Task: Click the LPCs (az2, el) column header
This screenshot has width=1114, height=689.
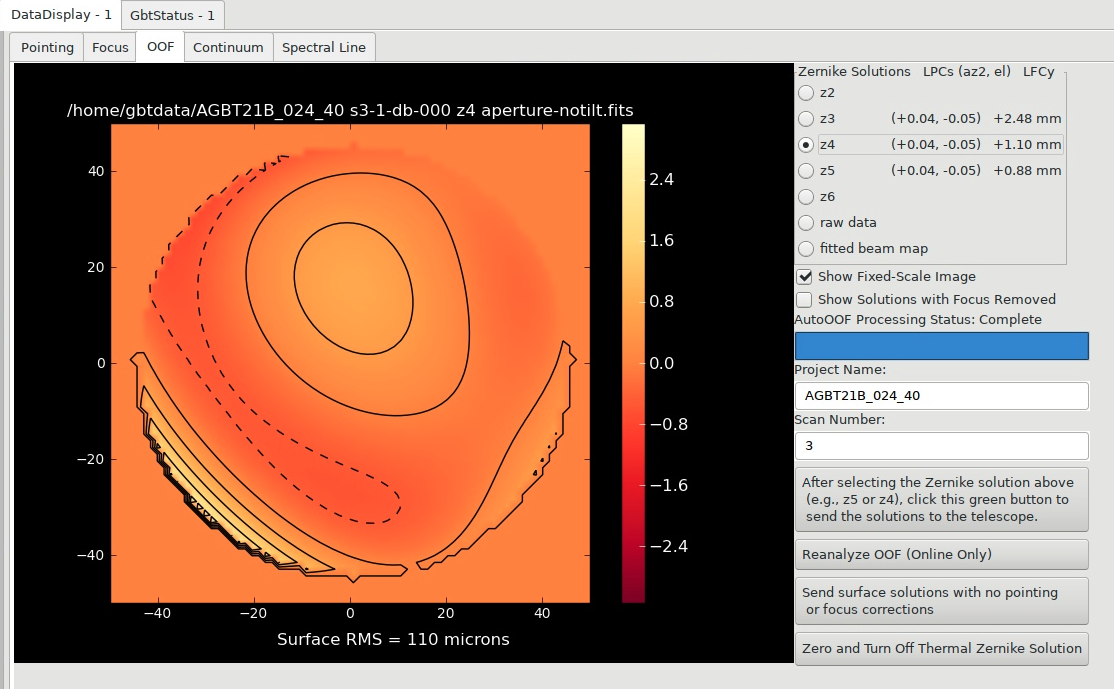Action: coord(966,72)
